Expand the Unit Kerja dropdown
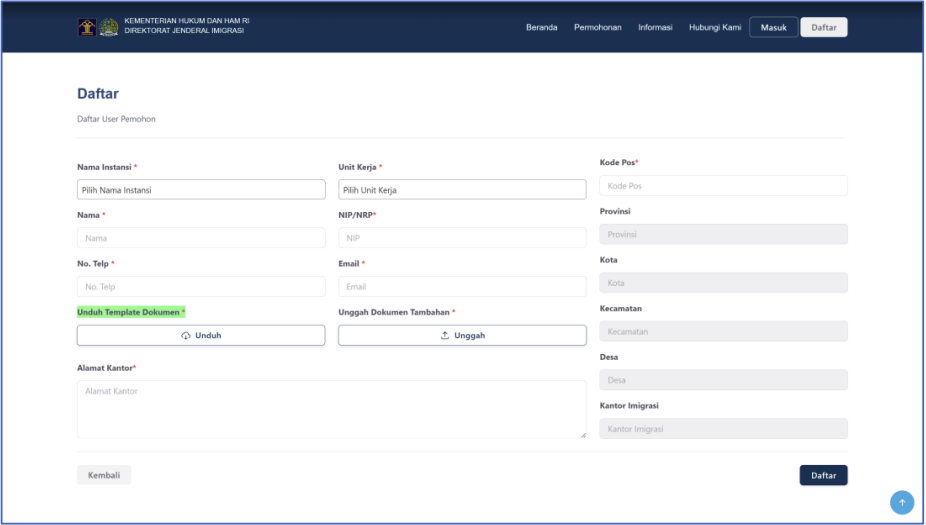Viewport: 926px width, 525px height. [462, 190]
